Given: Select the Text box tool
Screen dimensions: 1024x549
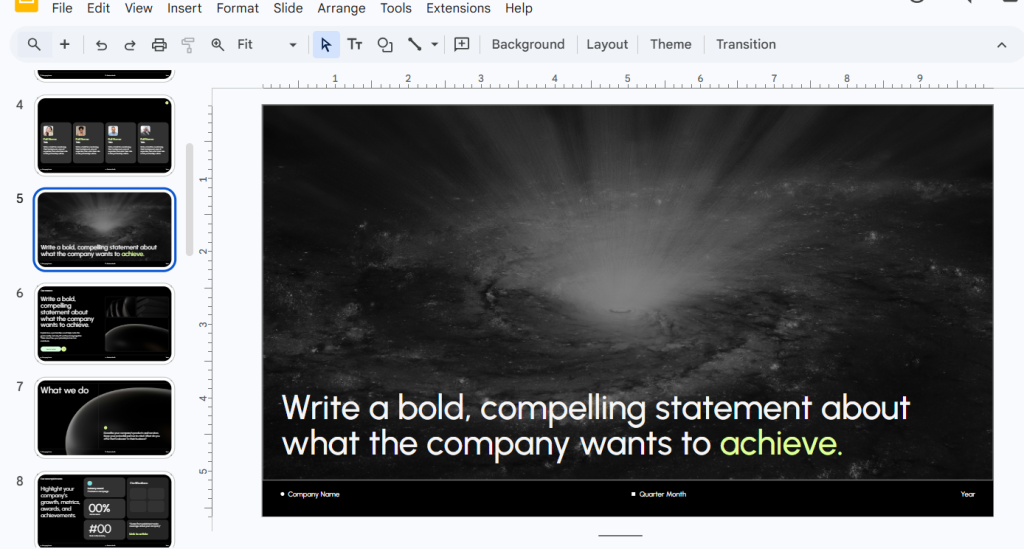Looking at the screenshot, I should point(355,44).
